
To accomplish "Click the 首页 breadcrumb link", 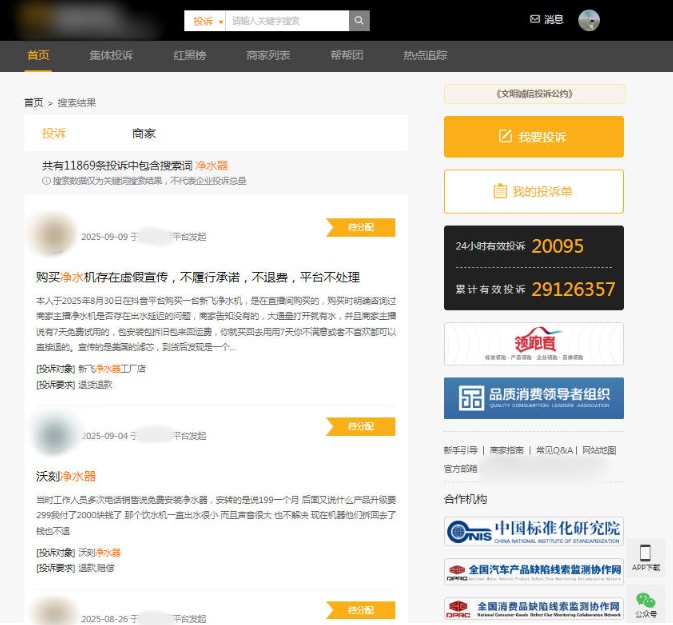I will point(33,103).
